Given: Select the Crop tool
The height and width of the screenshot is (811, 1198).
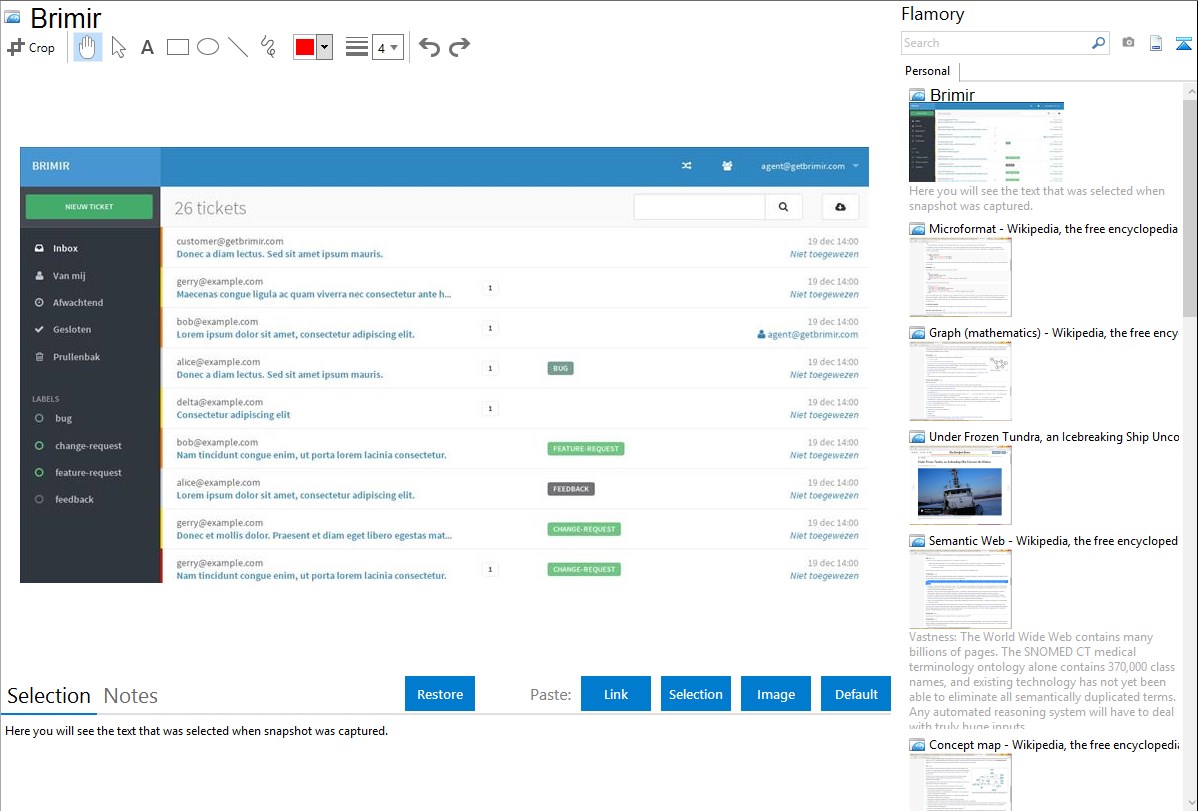Looking at the screenshot, I should click(x=31, y=47).
